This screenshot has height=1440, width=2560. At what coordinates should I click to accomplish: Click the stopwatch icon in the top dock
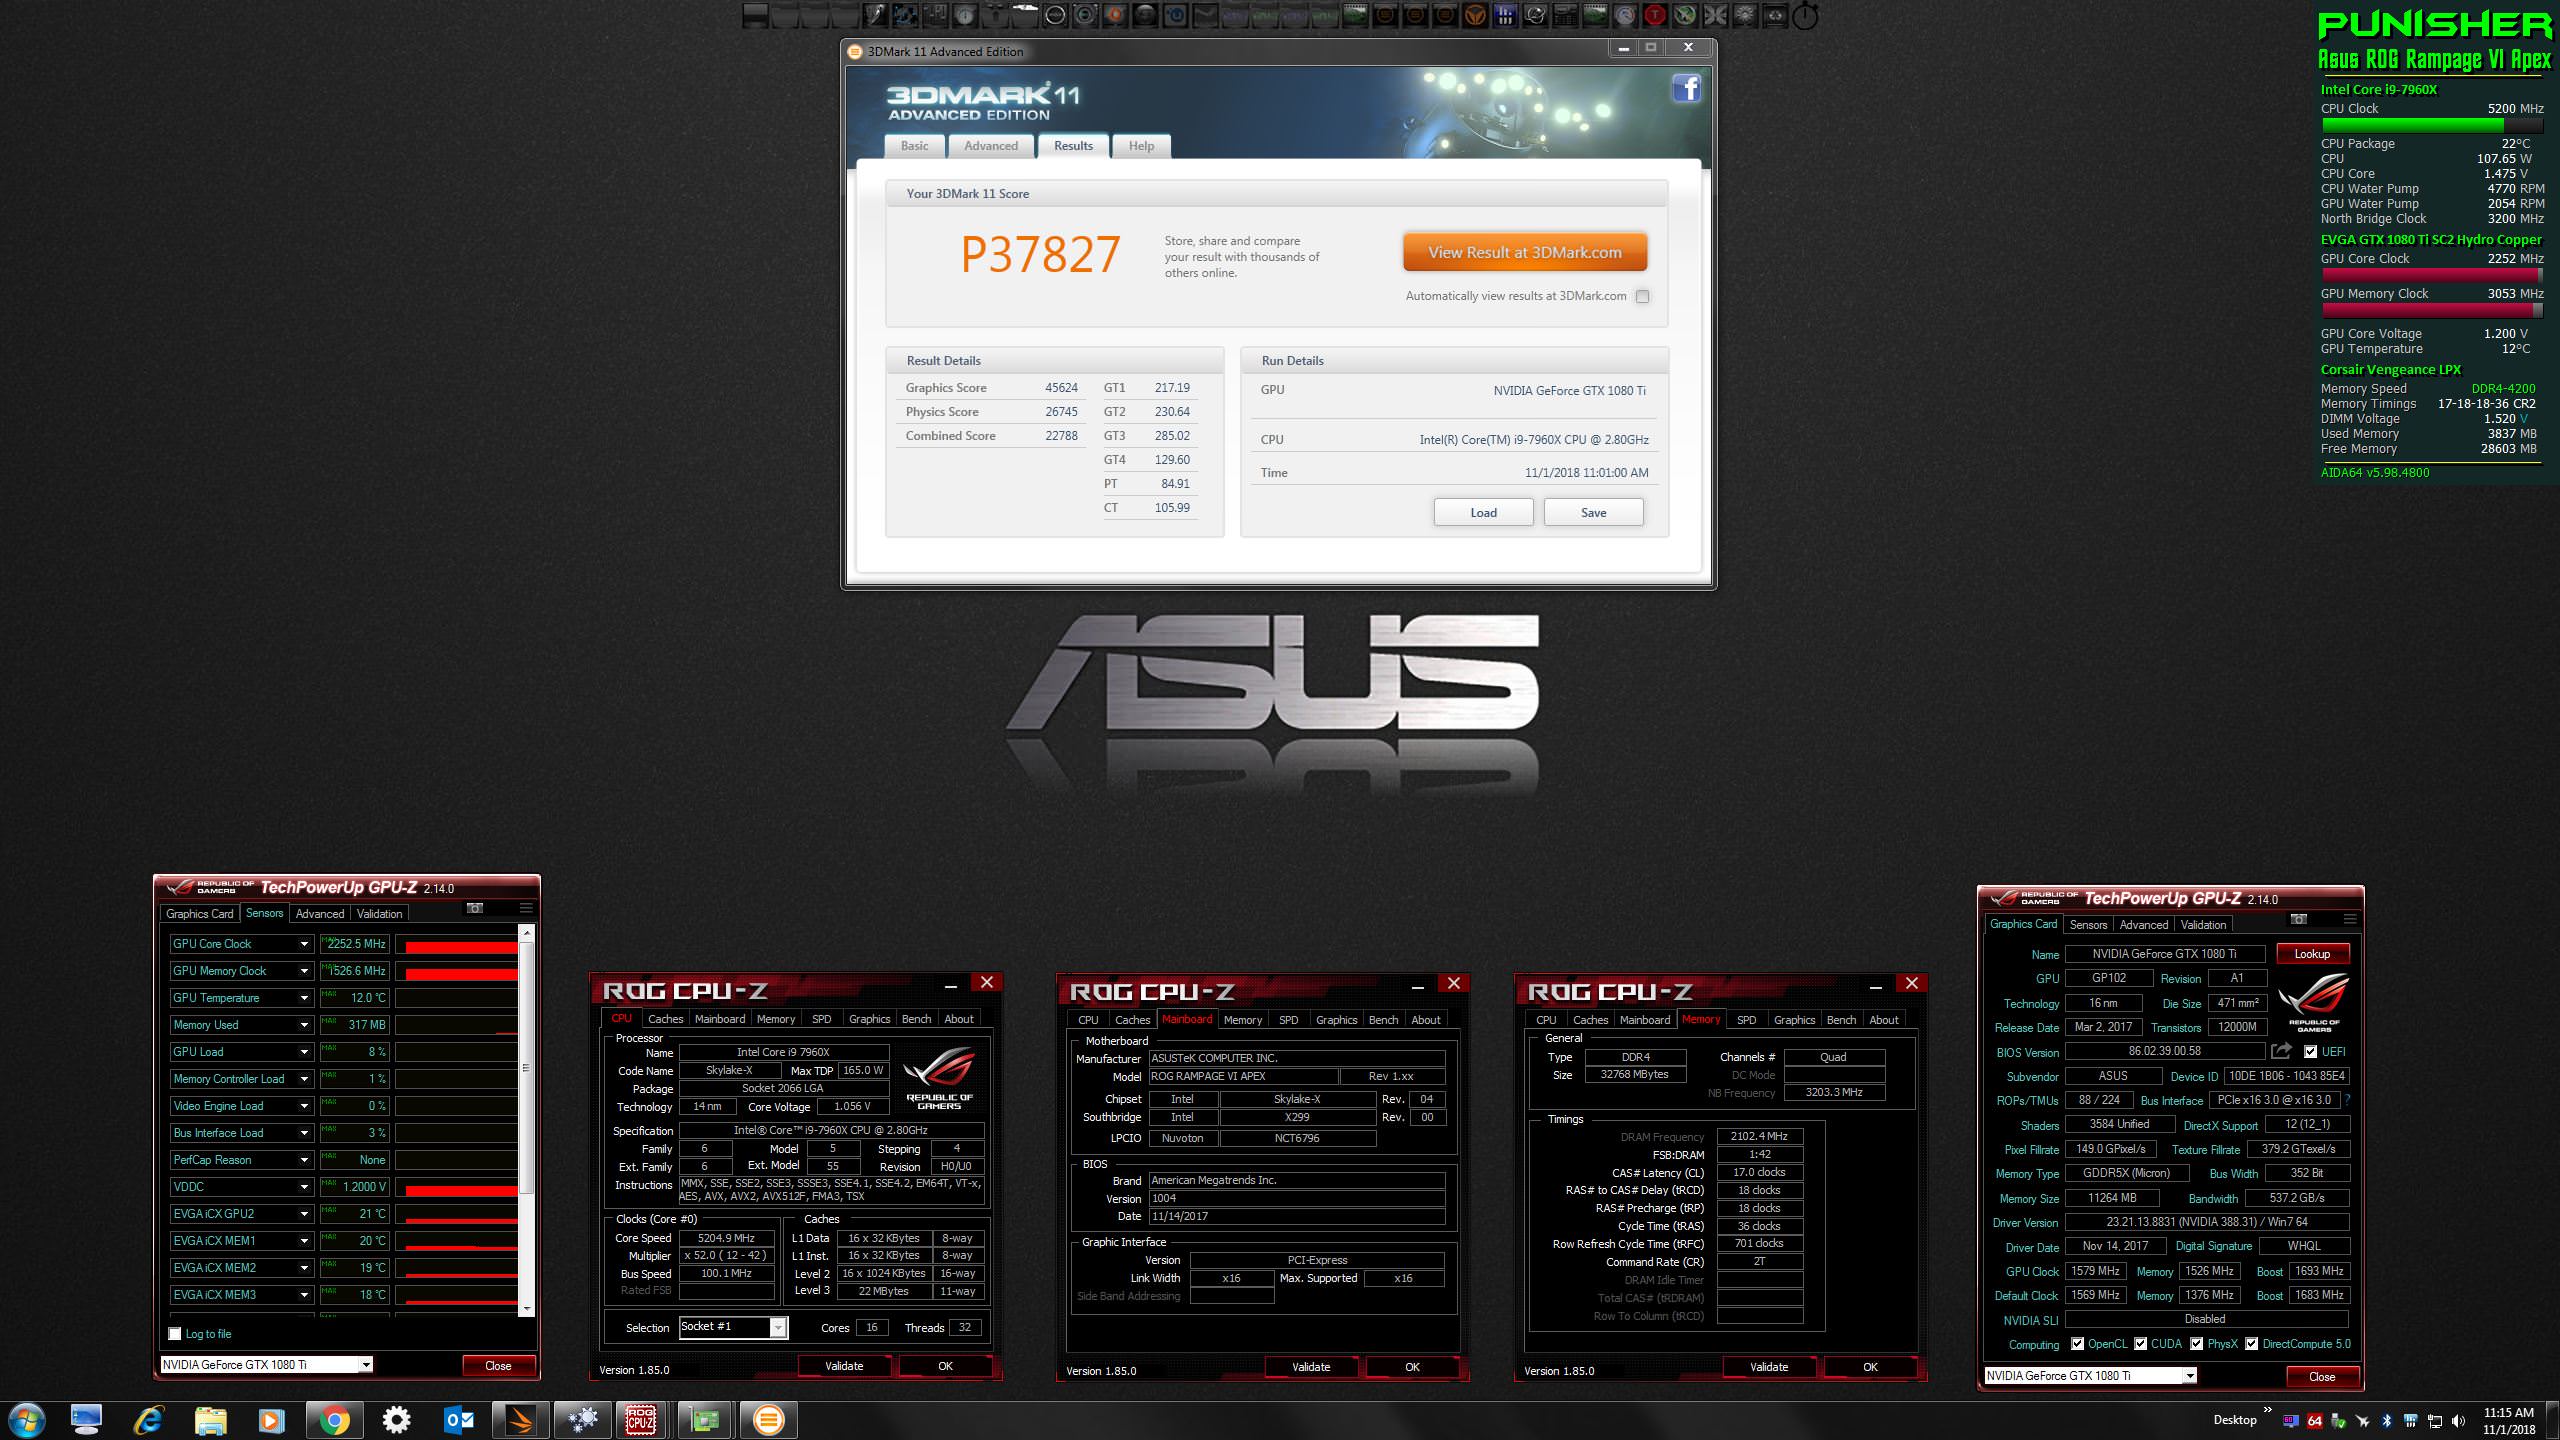(1805, 15)
